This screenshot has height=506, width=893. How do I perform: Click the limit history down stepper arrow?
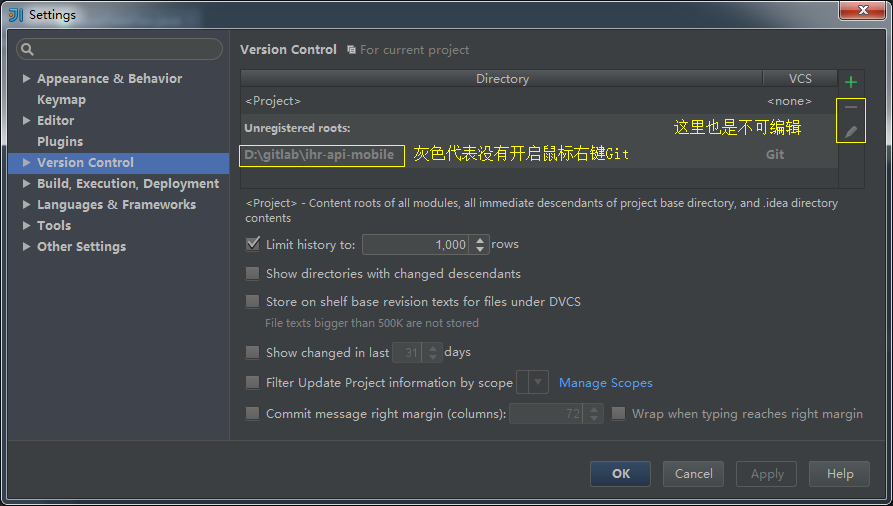[480, 249]
